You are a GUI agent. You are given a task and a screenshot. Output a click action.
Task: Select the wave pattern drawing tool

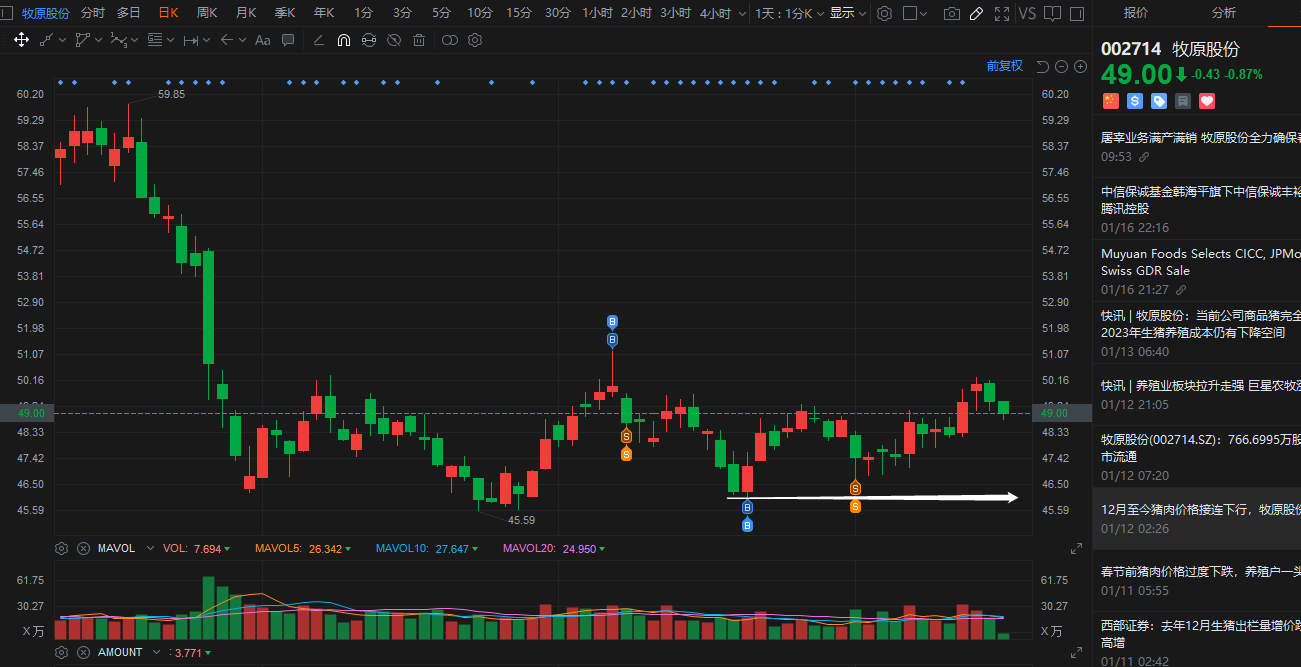tap(118, 40)
